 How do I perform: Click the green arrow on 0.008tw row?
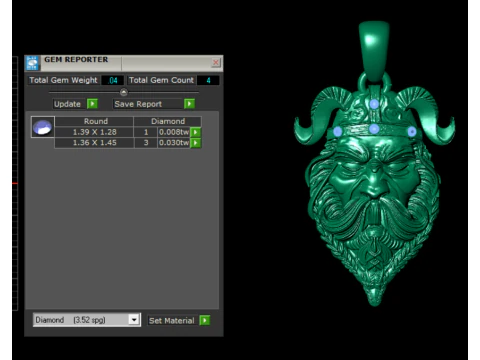pyautogui.click(x=196, y=132)
